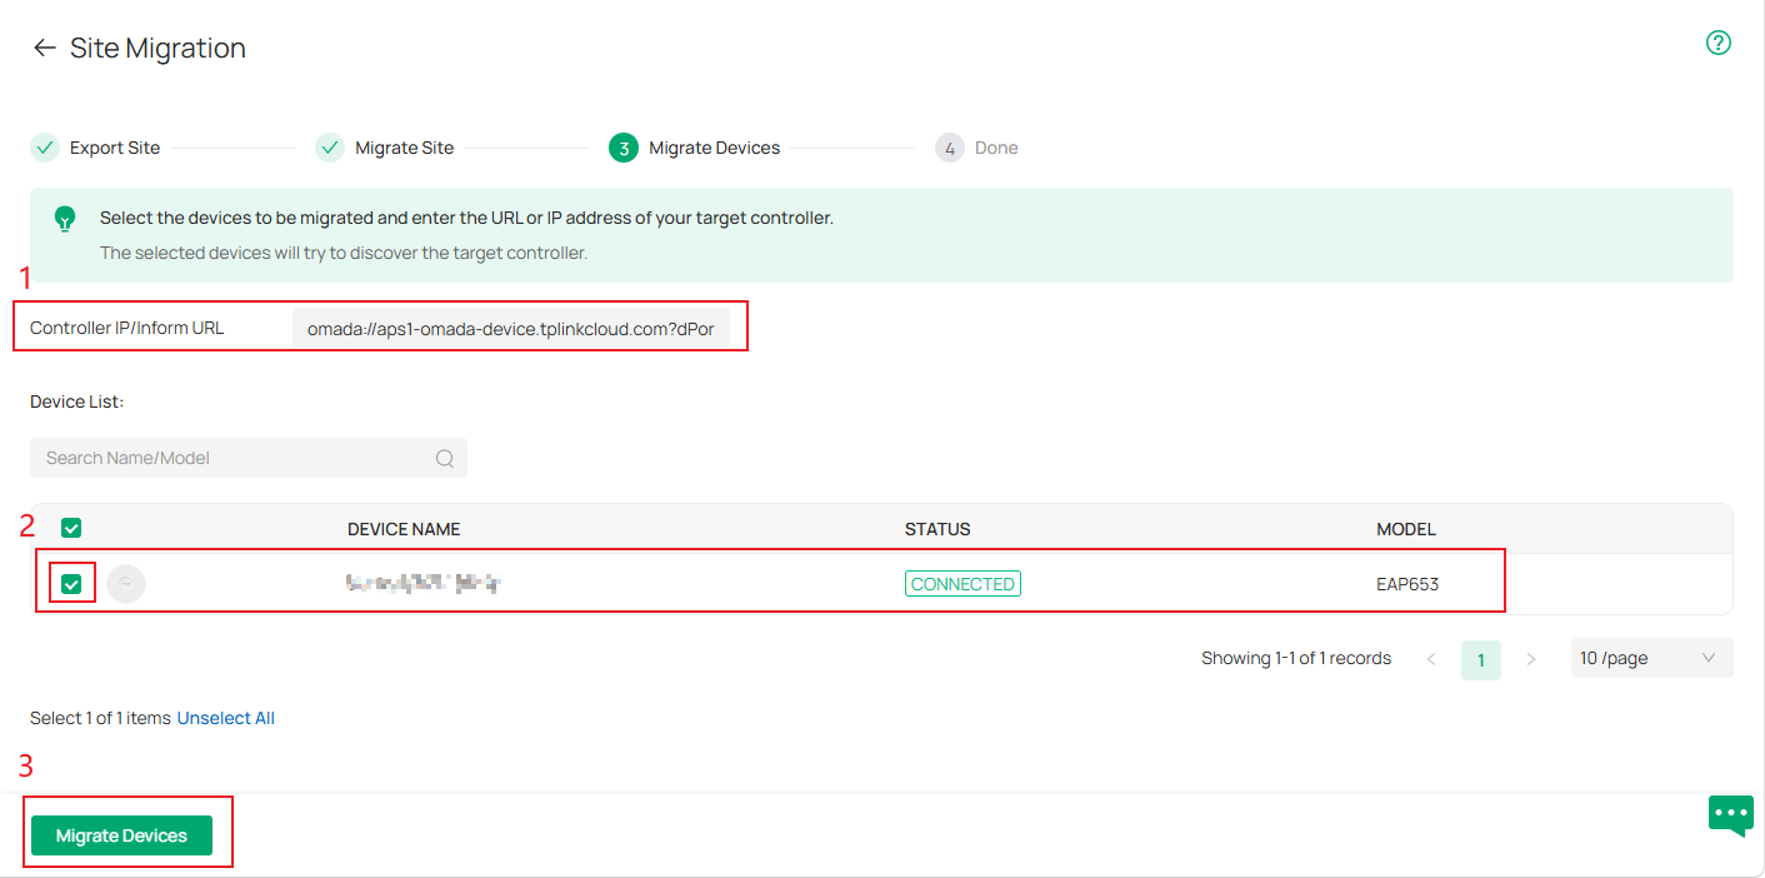The image size is (1765, 878).
Task: Click the Site Migration page title
Action: 158,48
